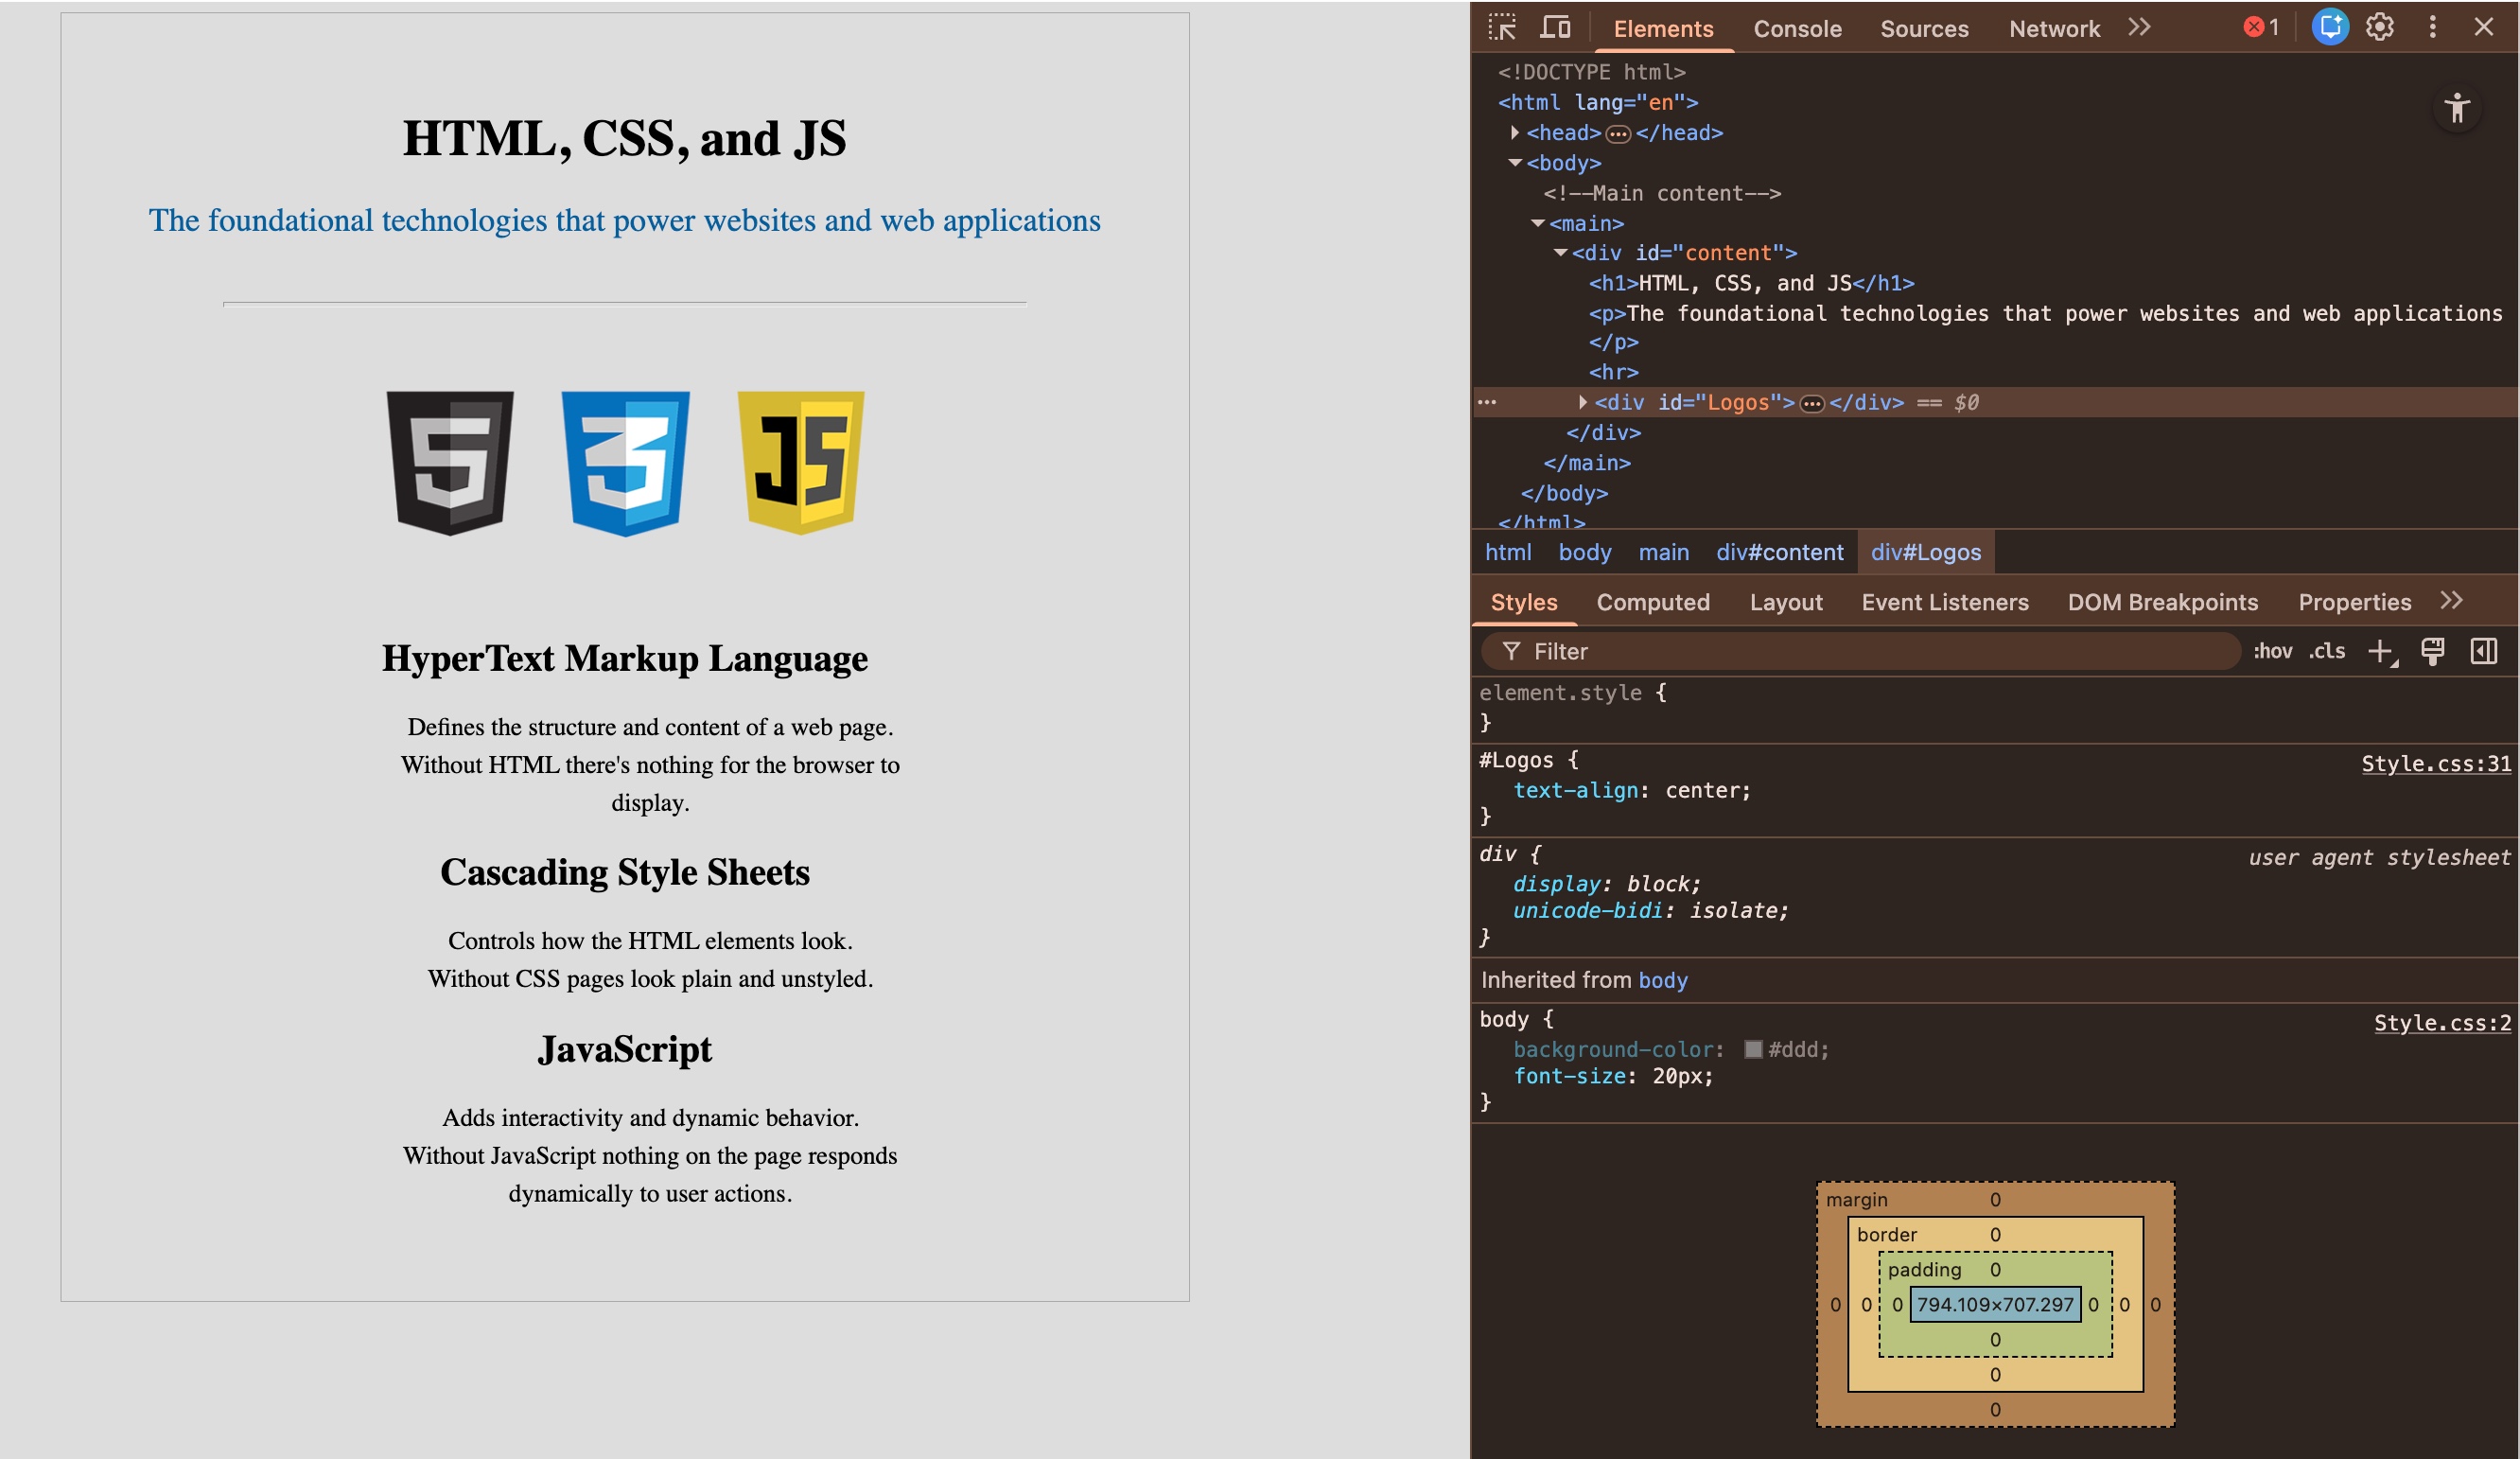Viewport: 2520px width, 1459px height.
Task: Open the customize DevTools three-dot menu
Action: [x=2432, y=27]
